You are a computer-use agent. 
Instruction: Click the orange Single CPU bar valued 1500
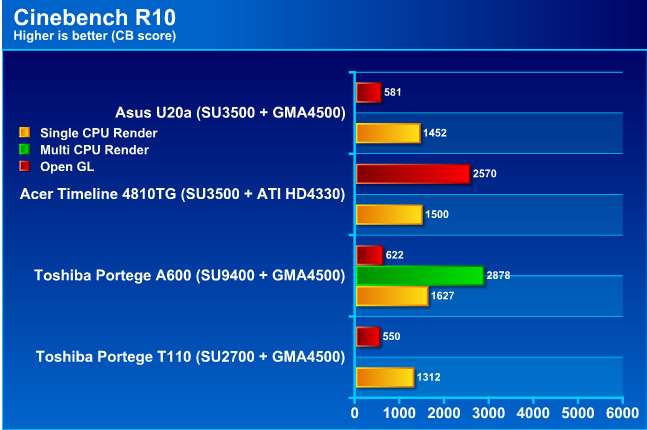[x=390, y=215]
